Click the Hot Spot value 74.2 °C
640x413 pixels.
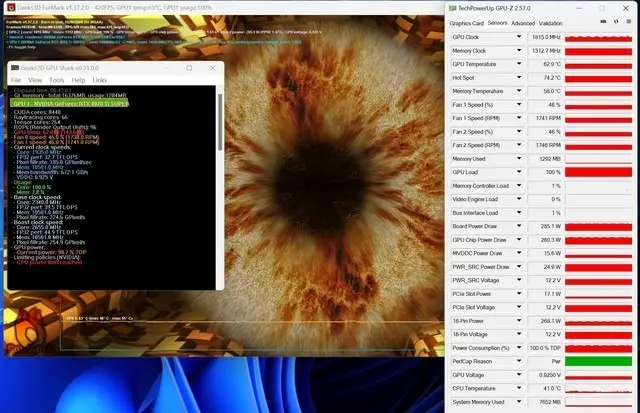tap(545, 78)
